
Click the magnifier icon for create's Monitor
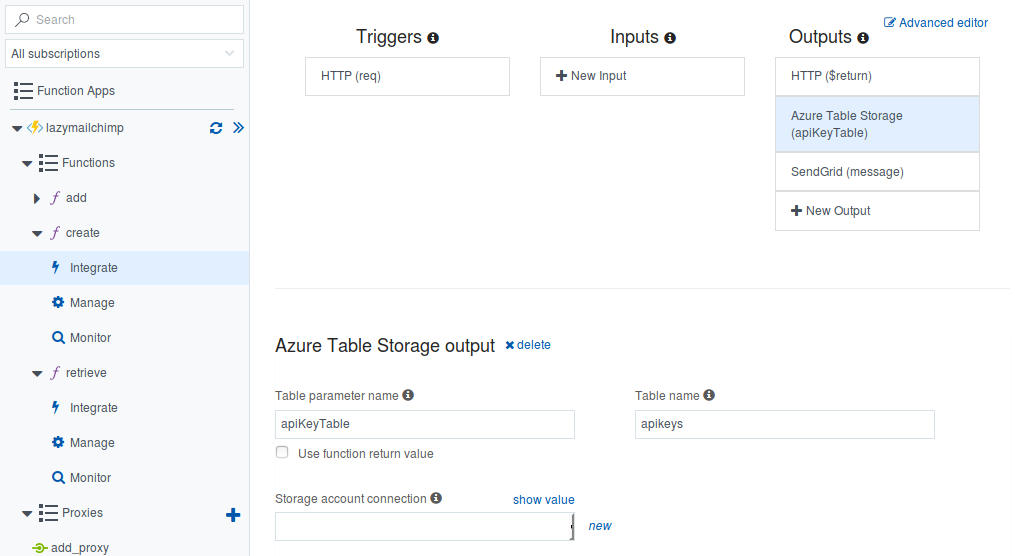[x=58, y=337]
